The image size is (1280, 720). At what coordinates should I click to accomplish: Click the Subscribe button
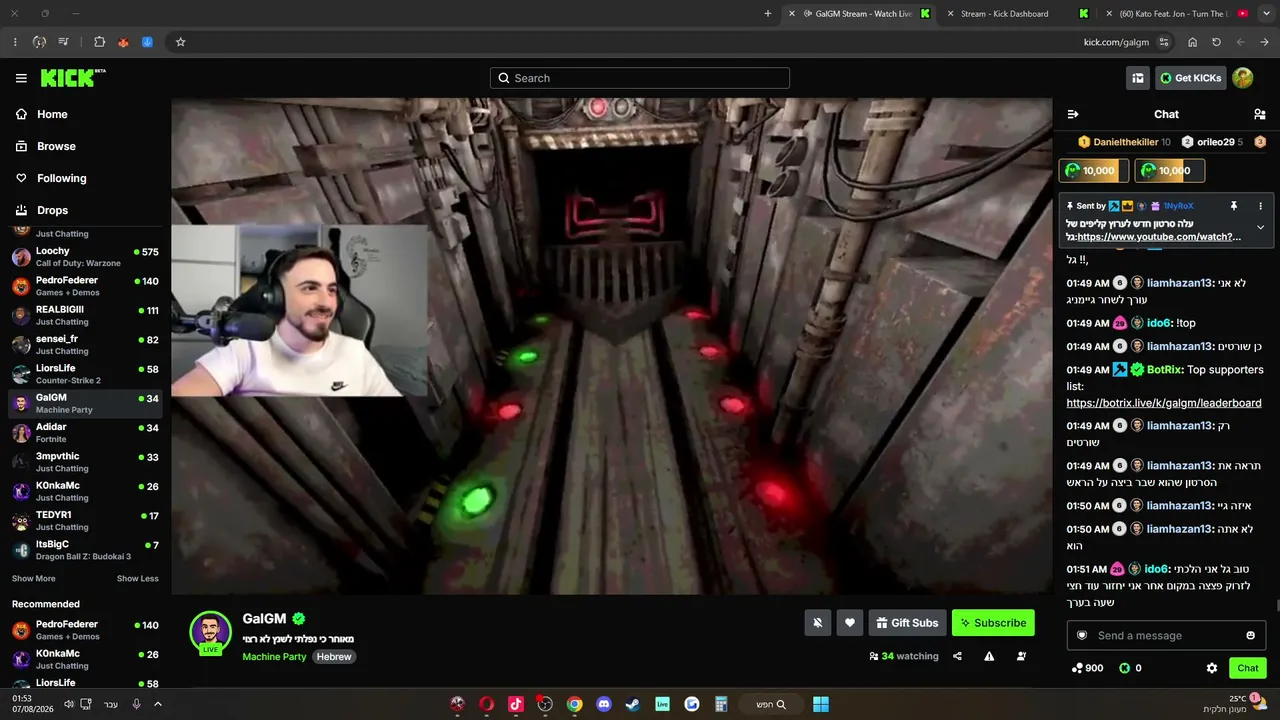click(x=993, y=623)
